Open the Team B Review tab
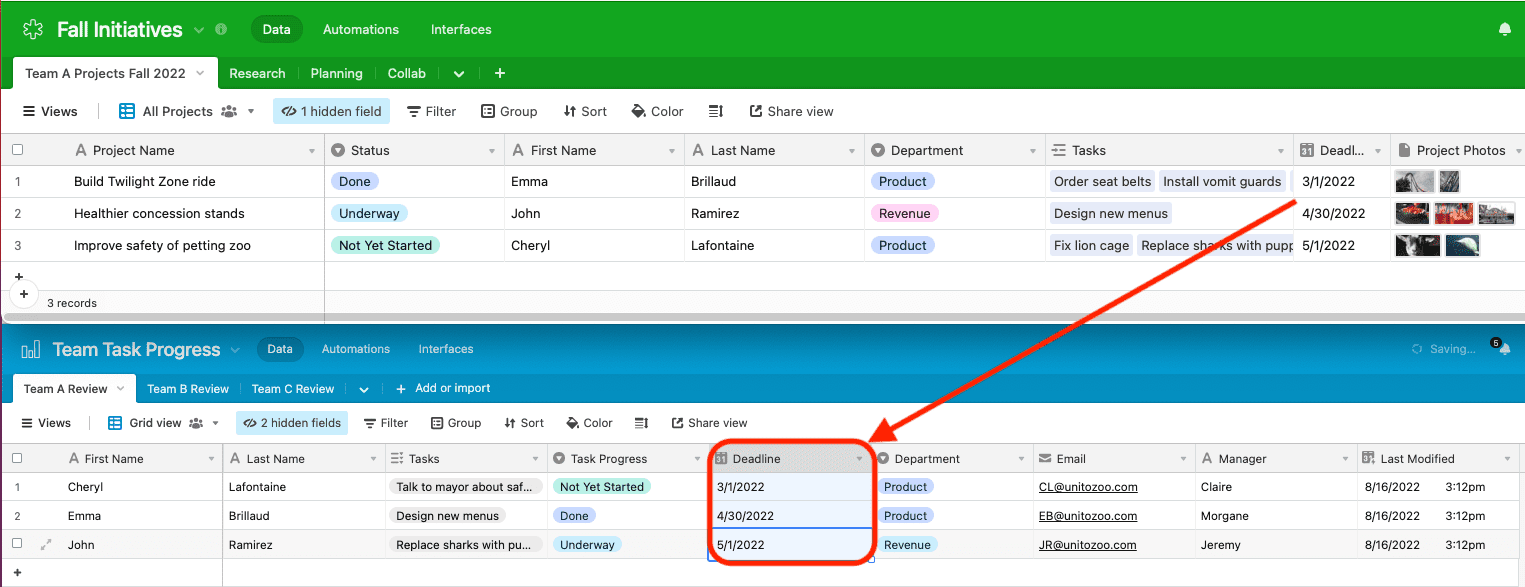Viewport: 1525px width, 587px height. (188, 389)
